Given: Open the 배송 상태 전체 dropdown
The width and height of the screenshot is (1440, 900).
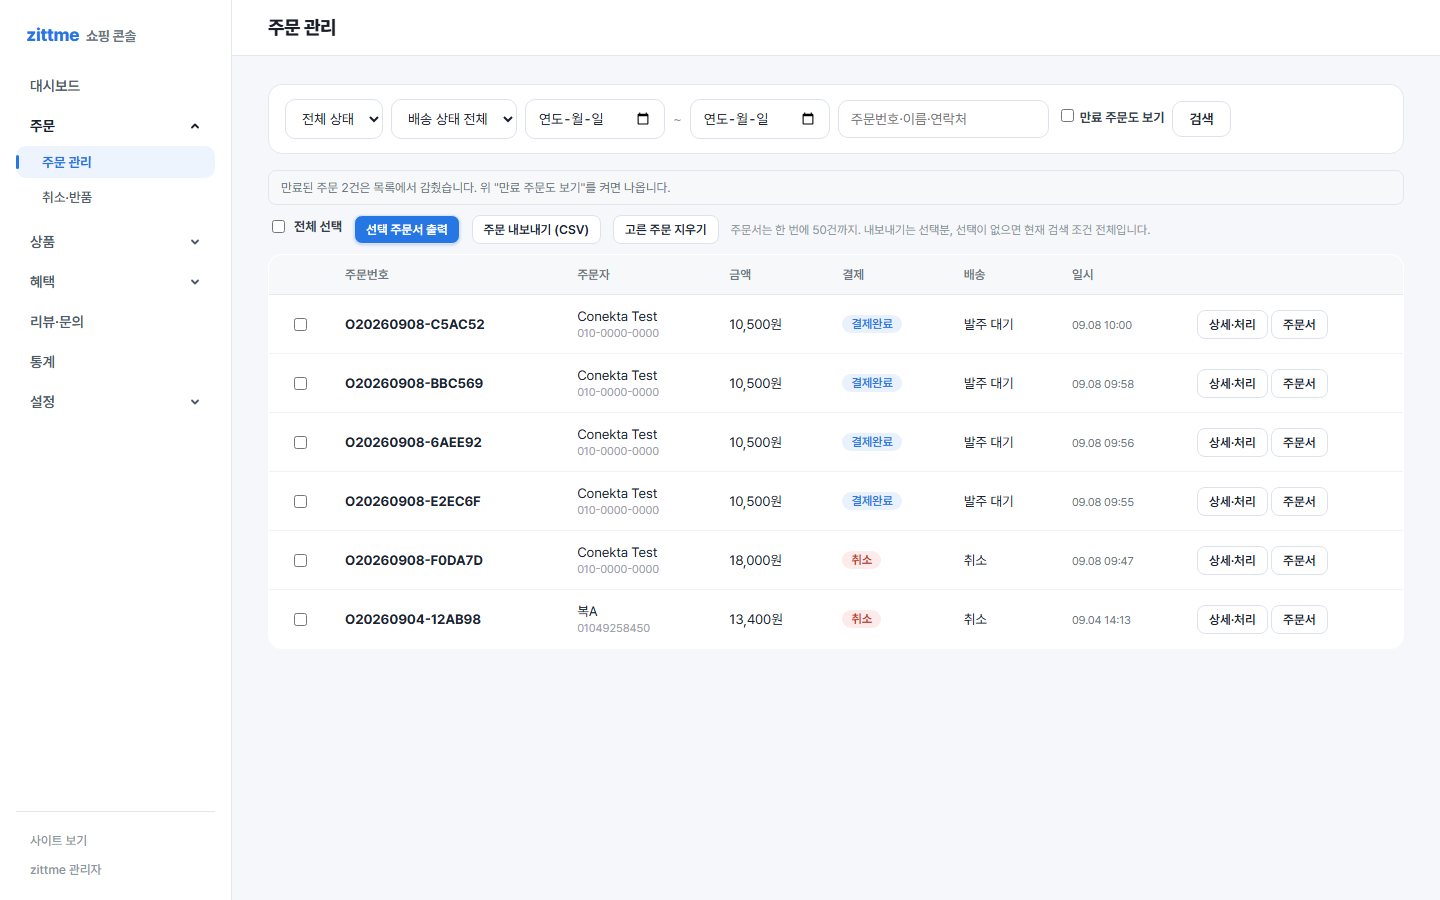Looking at the screenshot, I should tap(454, 119).
